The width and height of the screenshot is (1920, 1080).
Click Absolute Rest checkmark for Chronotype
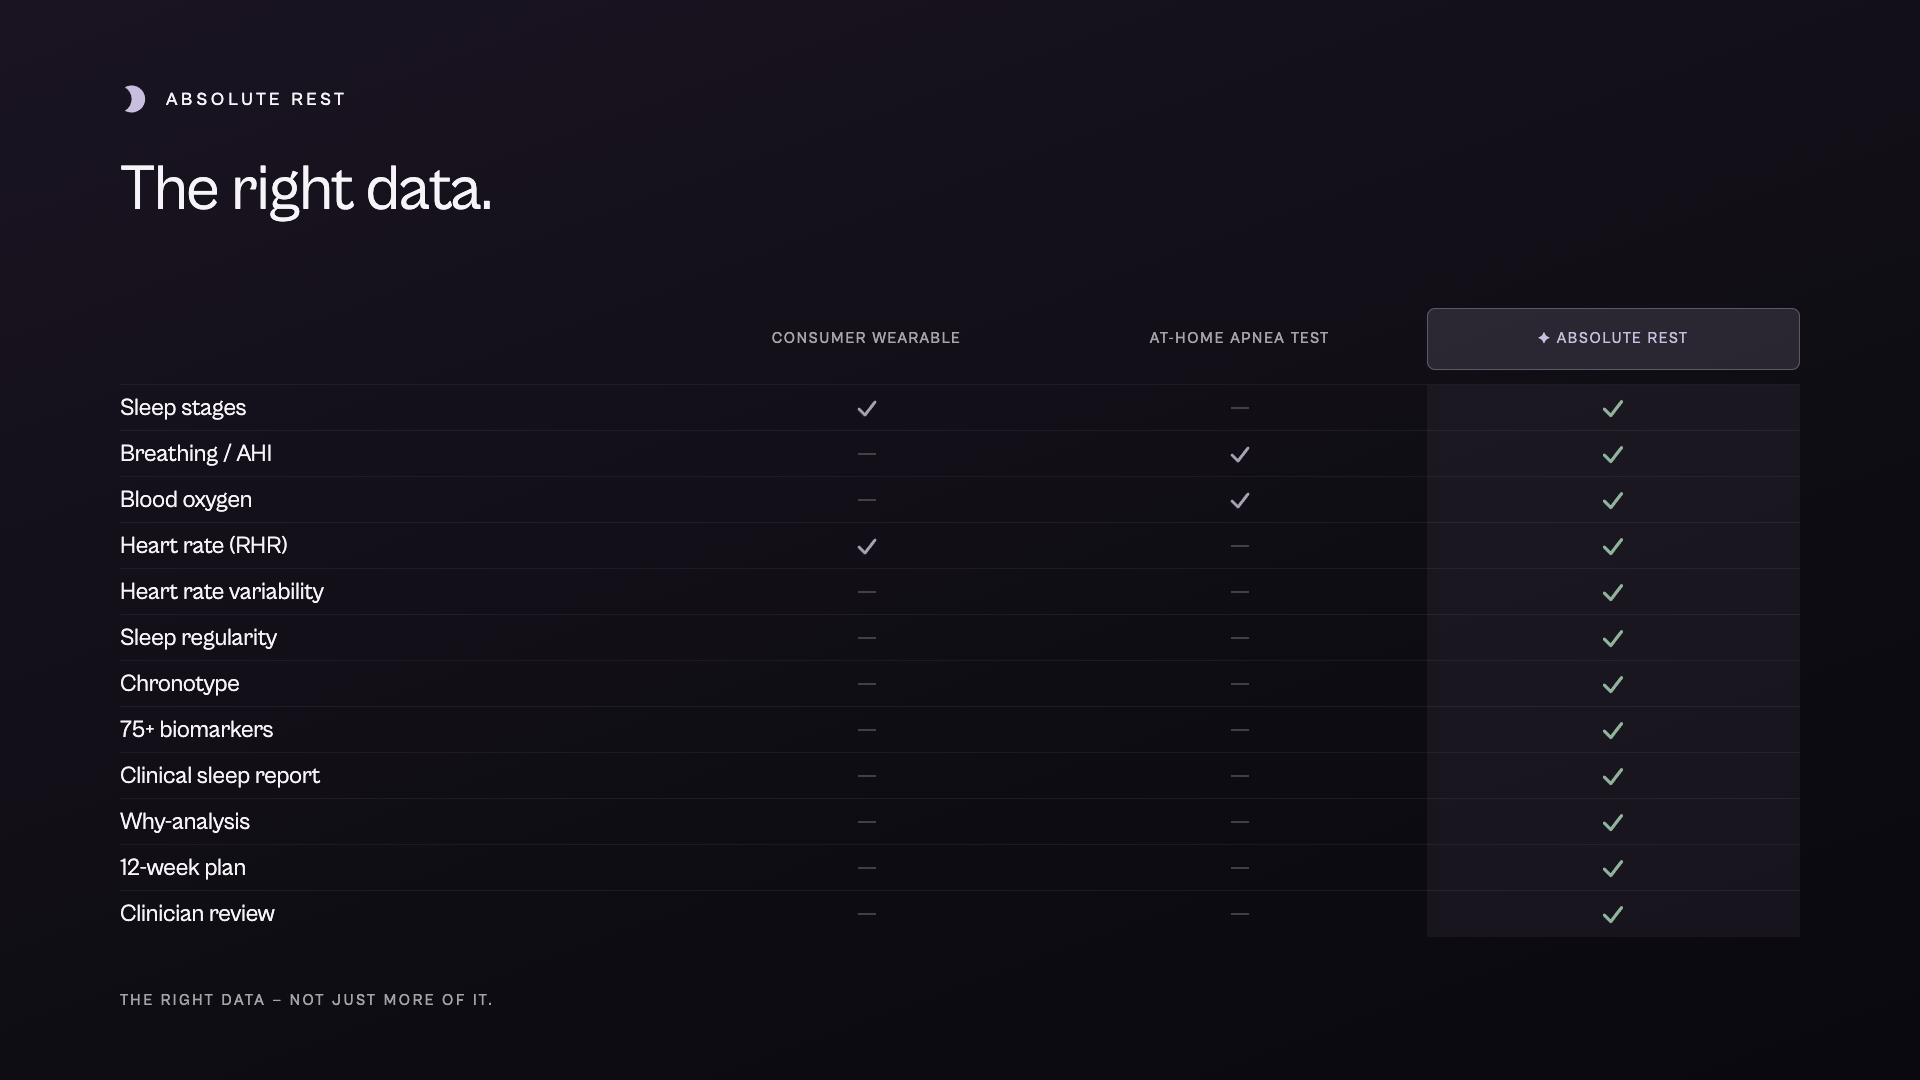click(x=1613, y=684)
